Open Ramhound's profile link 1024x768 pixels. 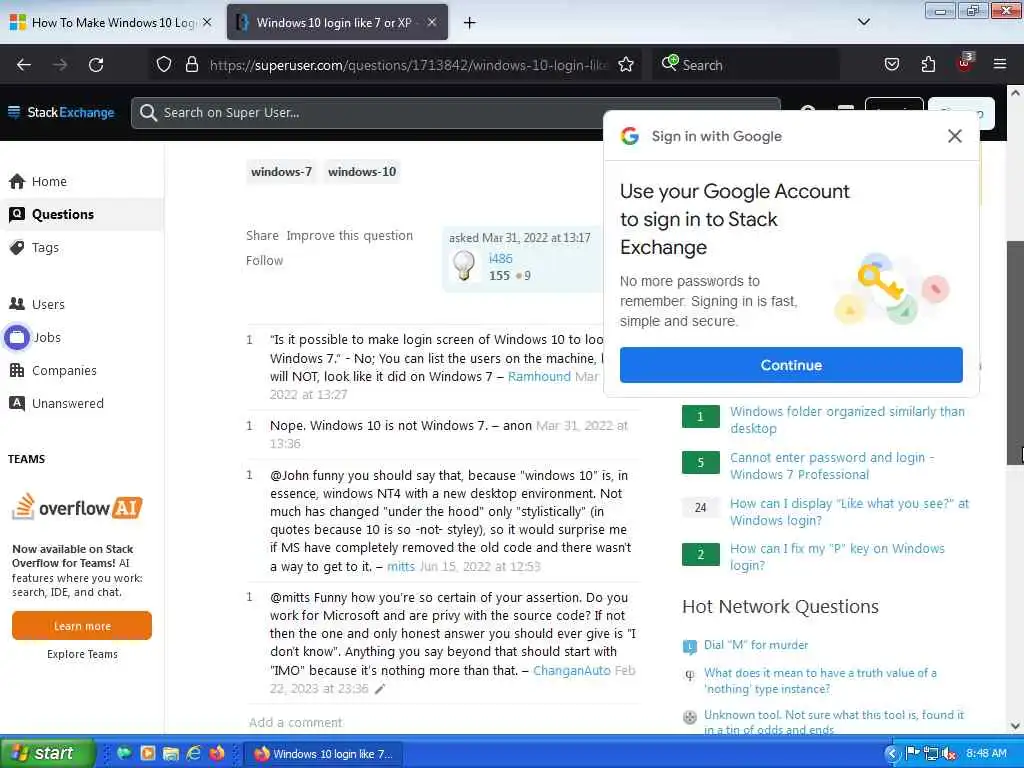tap(539, 376)
